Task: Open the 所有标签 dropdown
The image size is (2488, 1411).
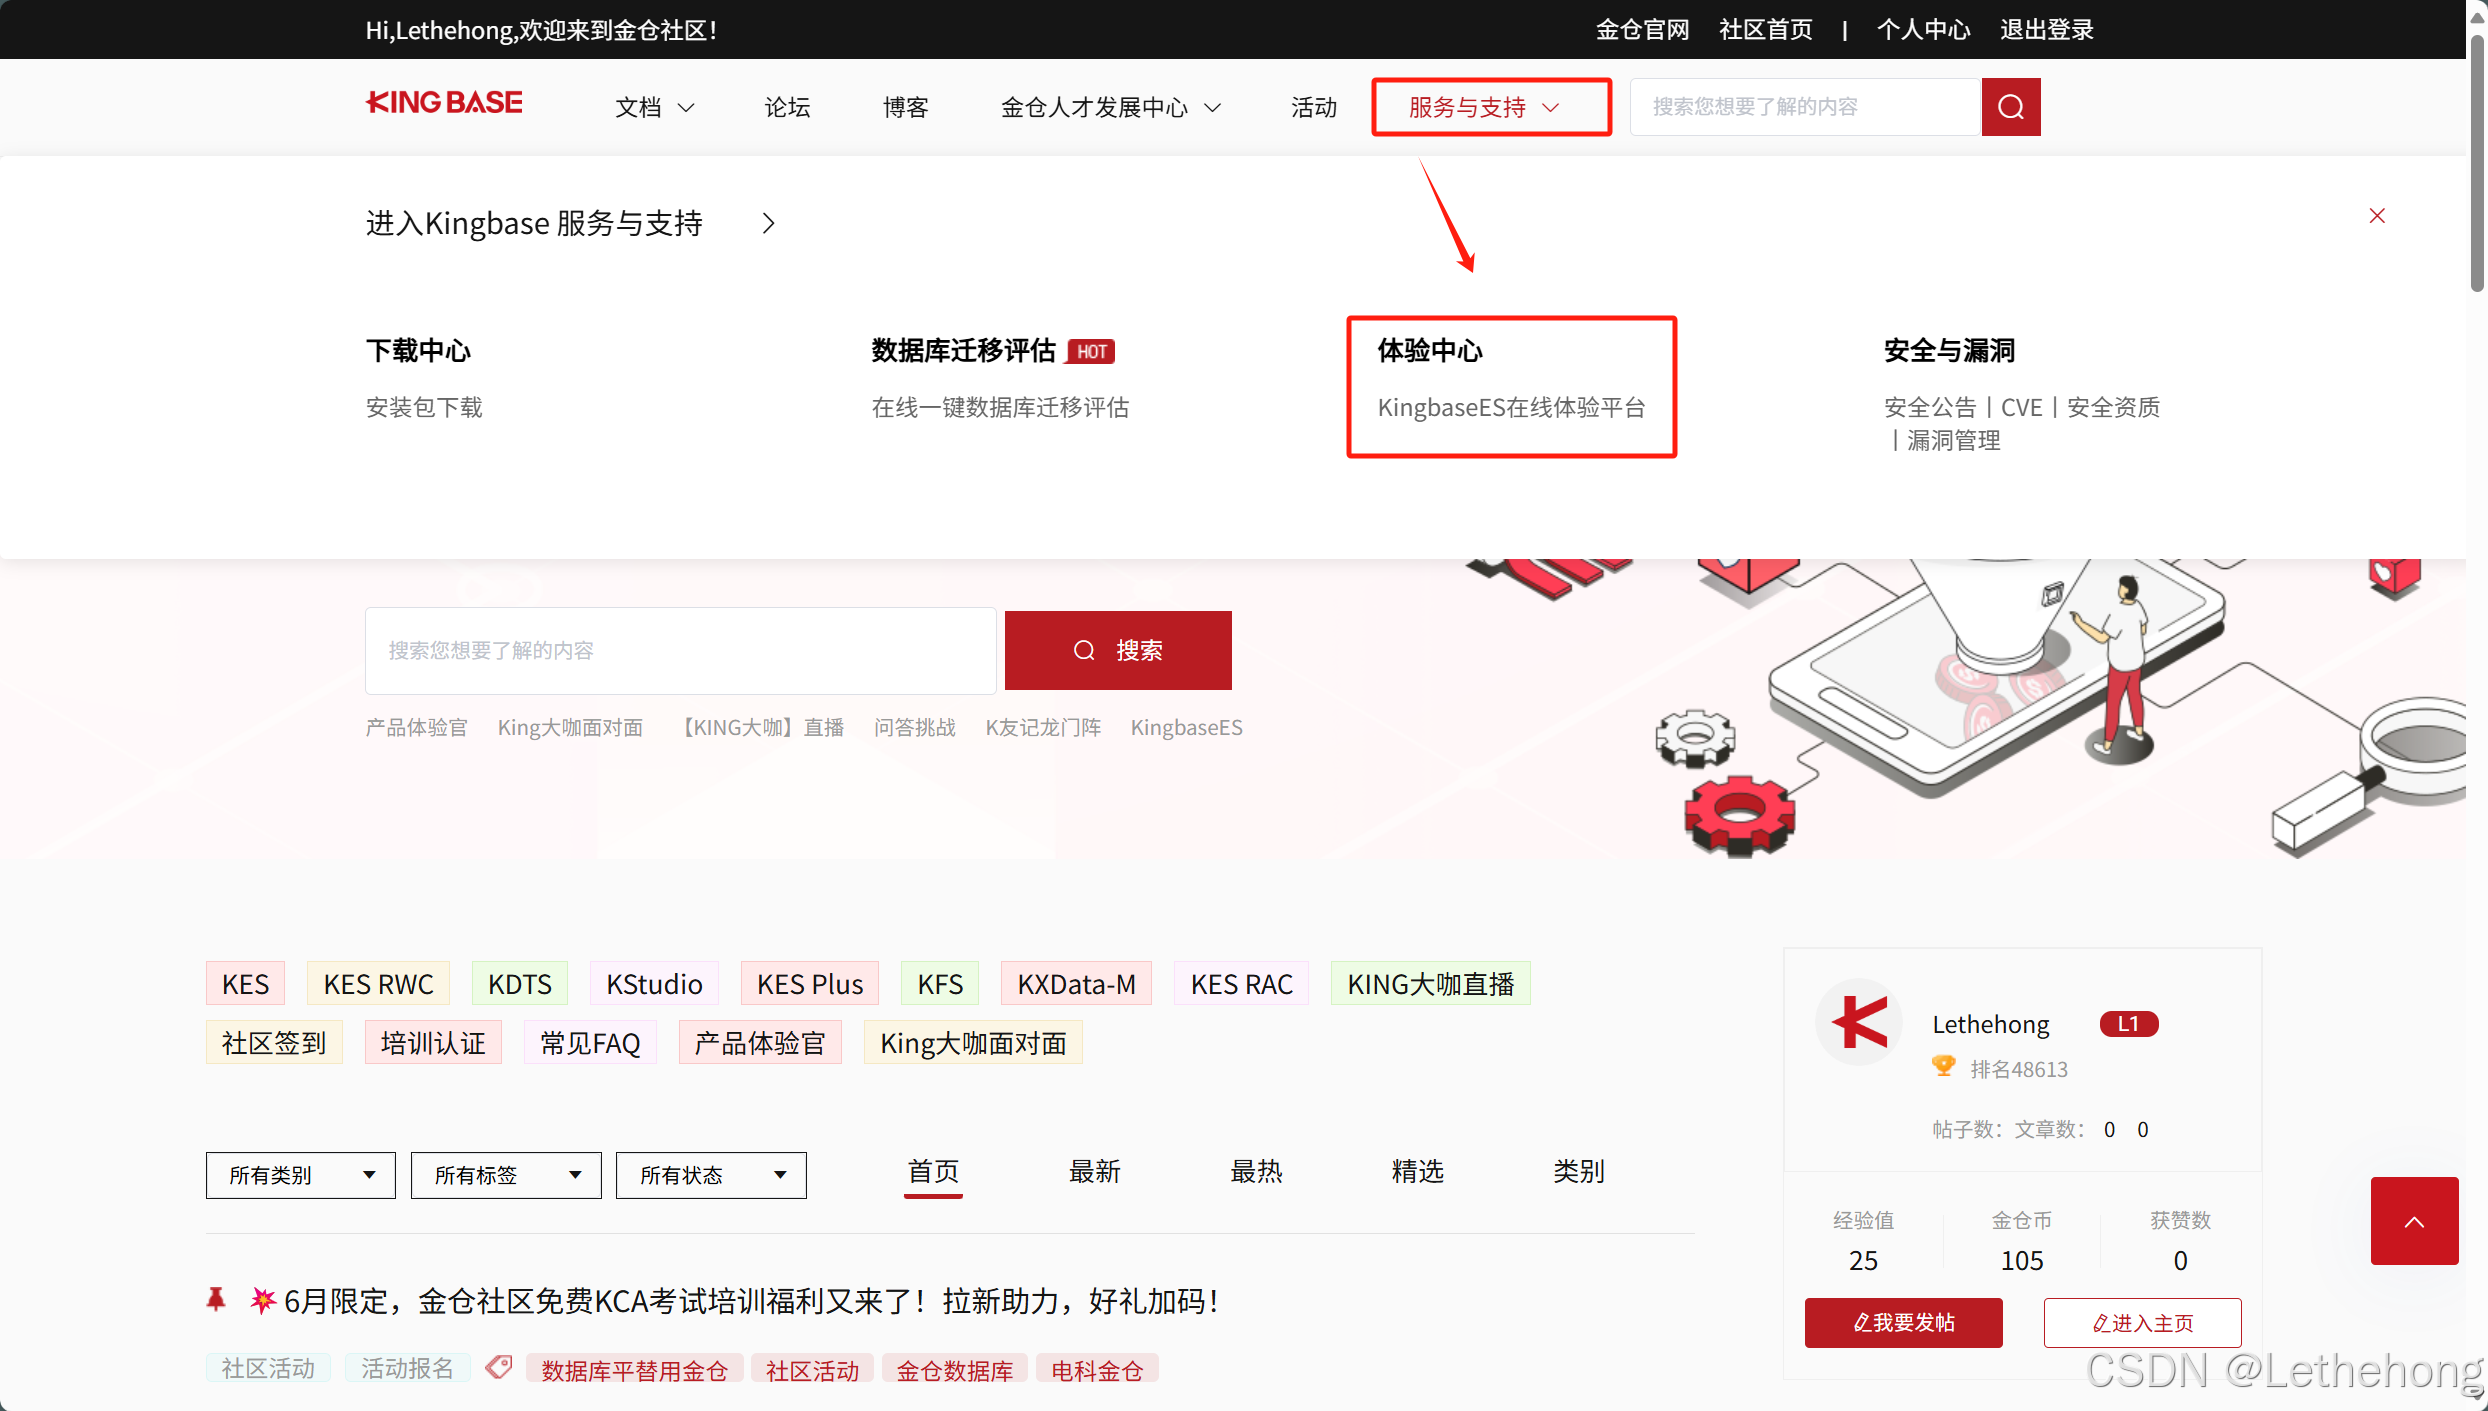Action: point(506,1175)
